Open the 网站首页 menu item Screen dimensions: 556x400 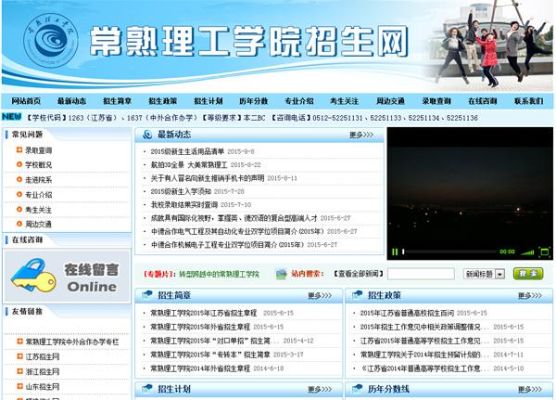point(26,101)
